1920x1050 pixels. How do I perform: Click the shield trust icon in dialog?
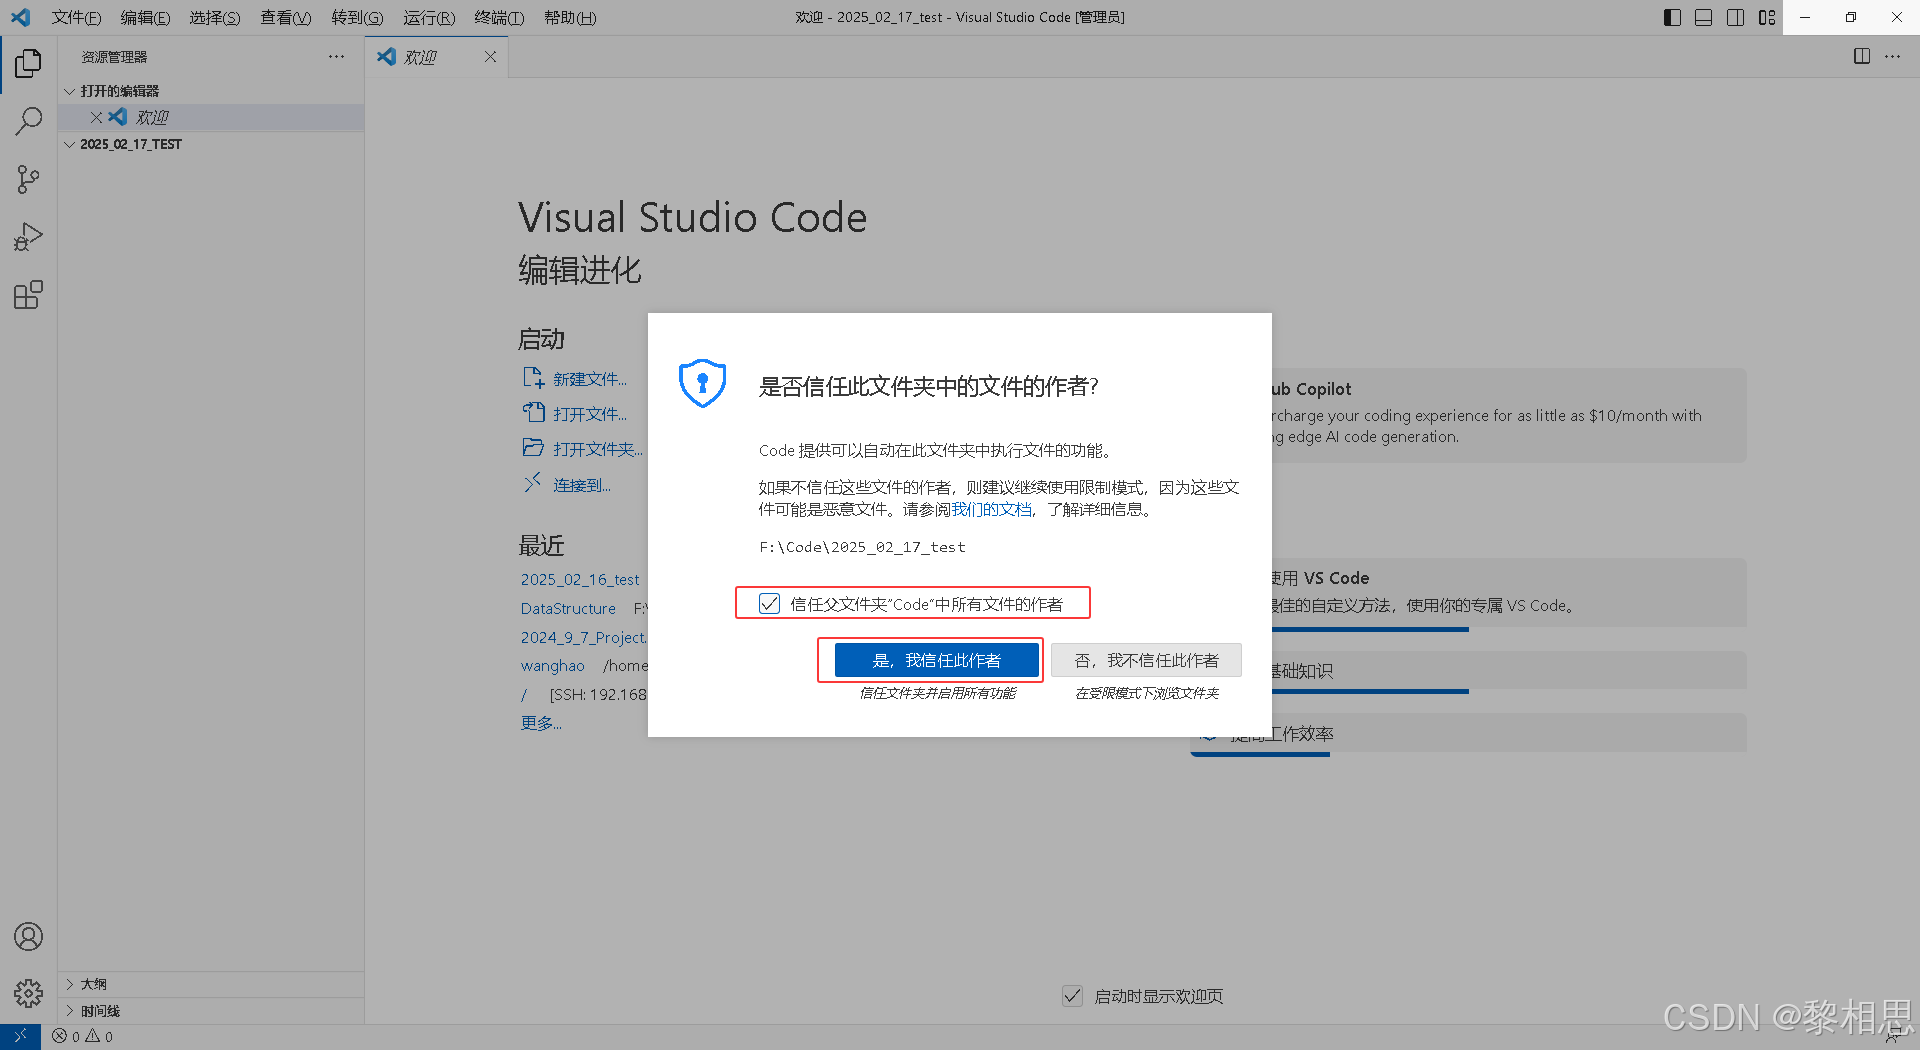point(702,383)
